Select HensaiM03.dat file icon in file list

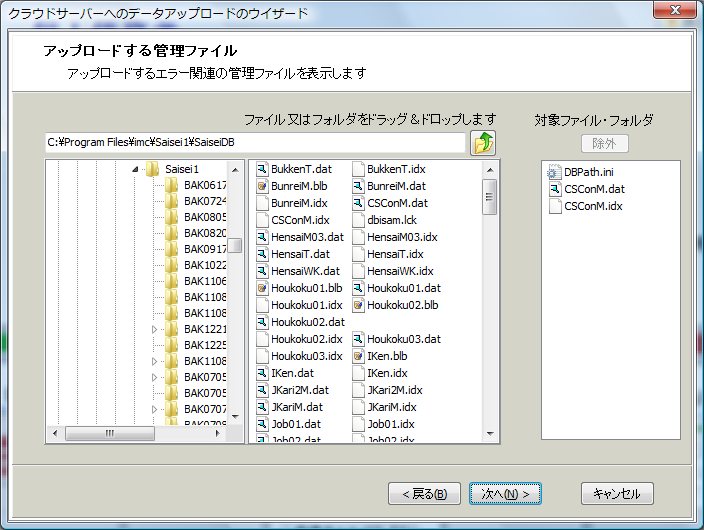click(x=262, y=238)
